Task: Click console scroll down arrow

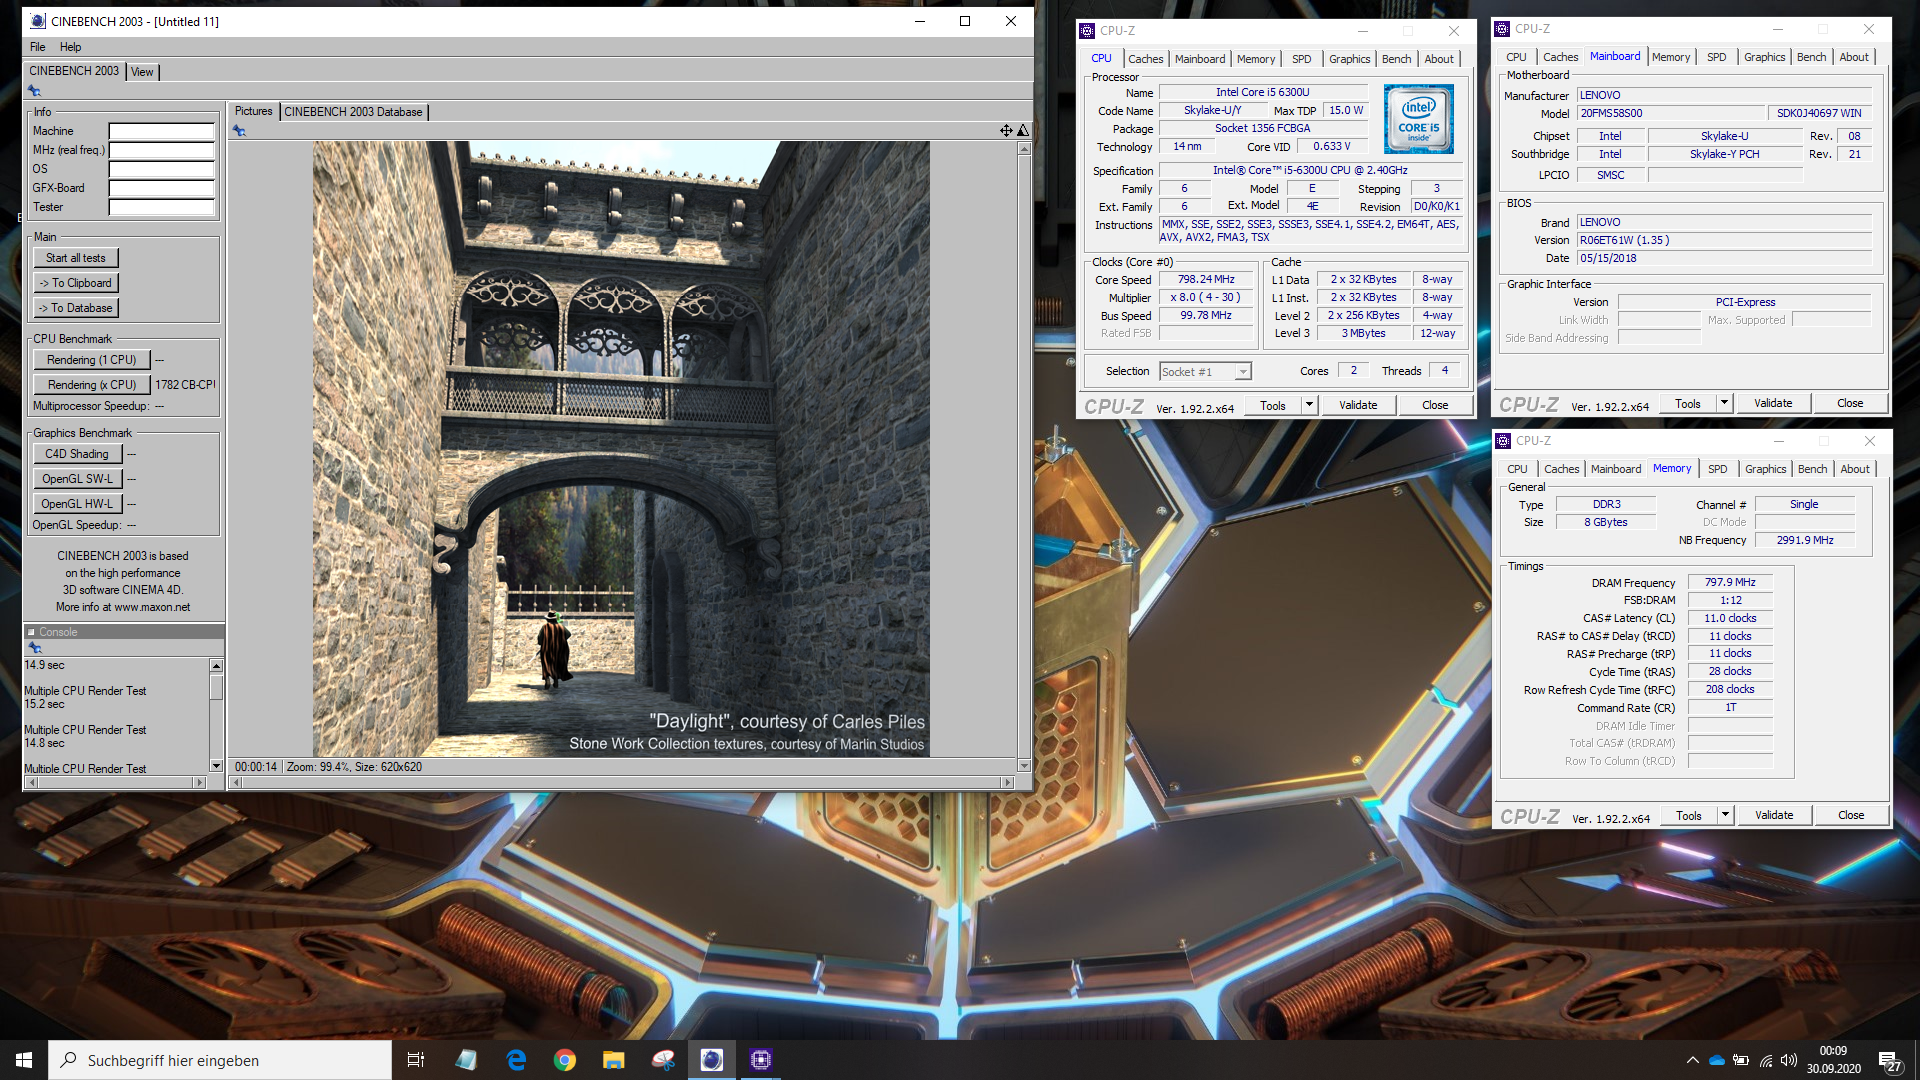Action: 216,766
